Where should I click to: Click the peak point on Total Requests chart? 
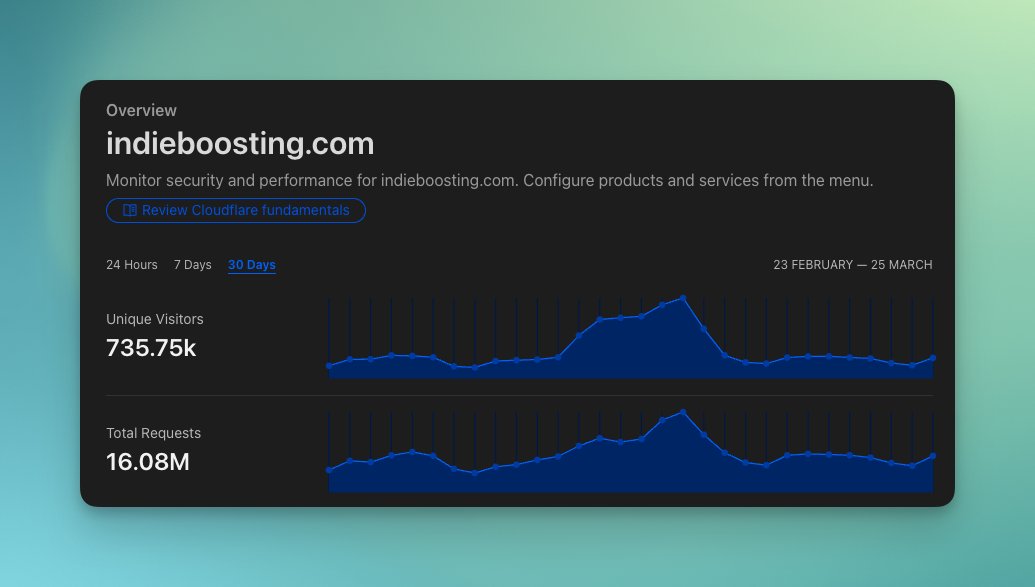coord(683,413)
